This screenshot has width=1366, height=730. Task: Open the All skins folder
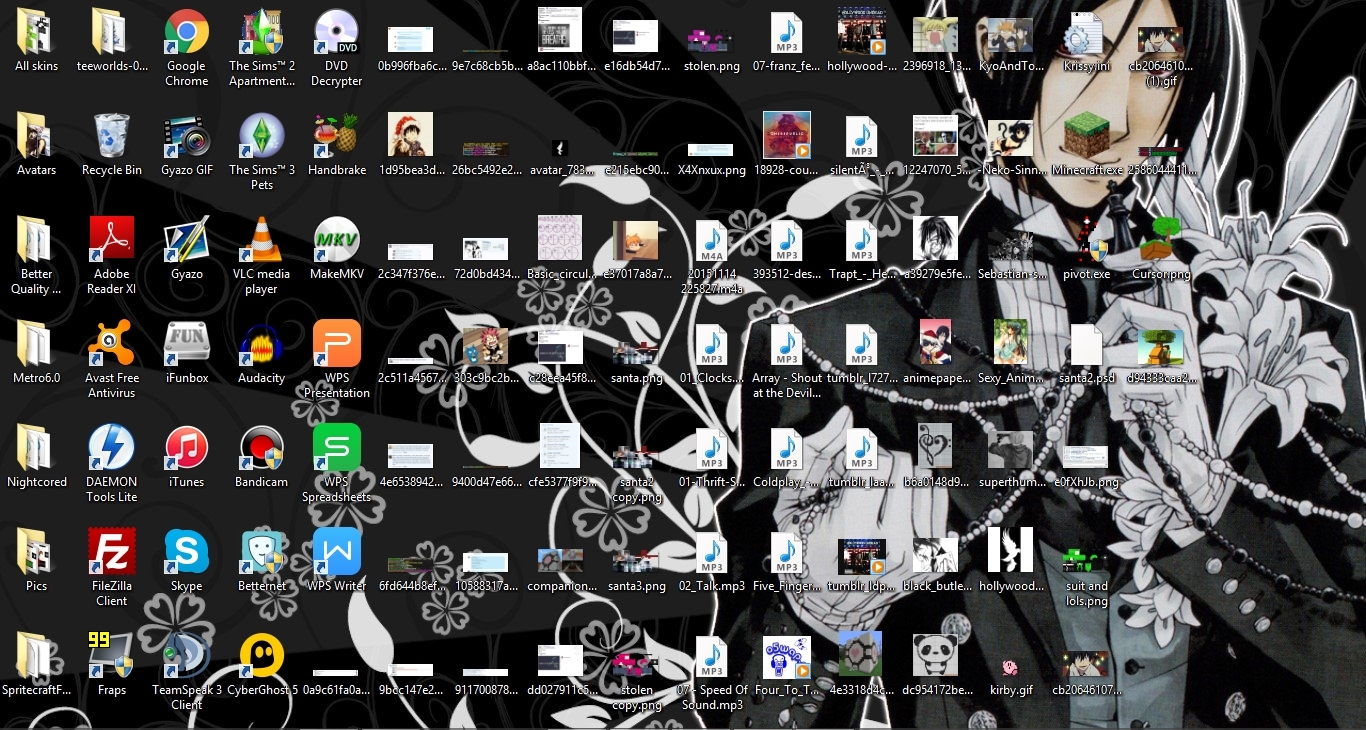click(37, 33)
